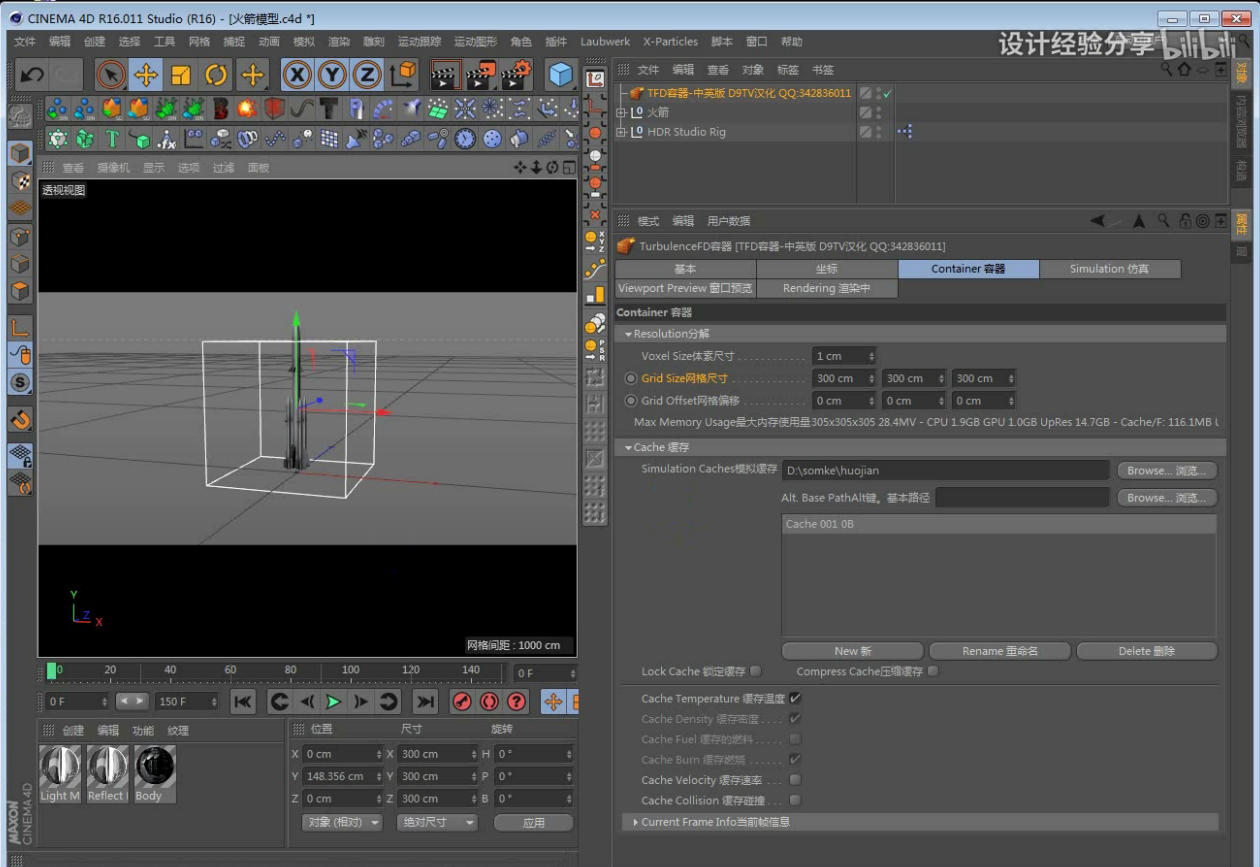Browse for Simulation Caches folder
The height and width of the screenshot is (867, 1260).
click(1167, 470)
